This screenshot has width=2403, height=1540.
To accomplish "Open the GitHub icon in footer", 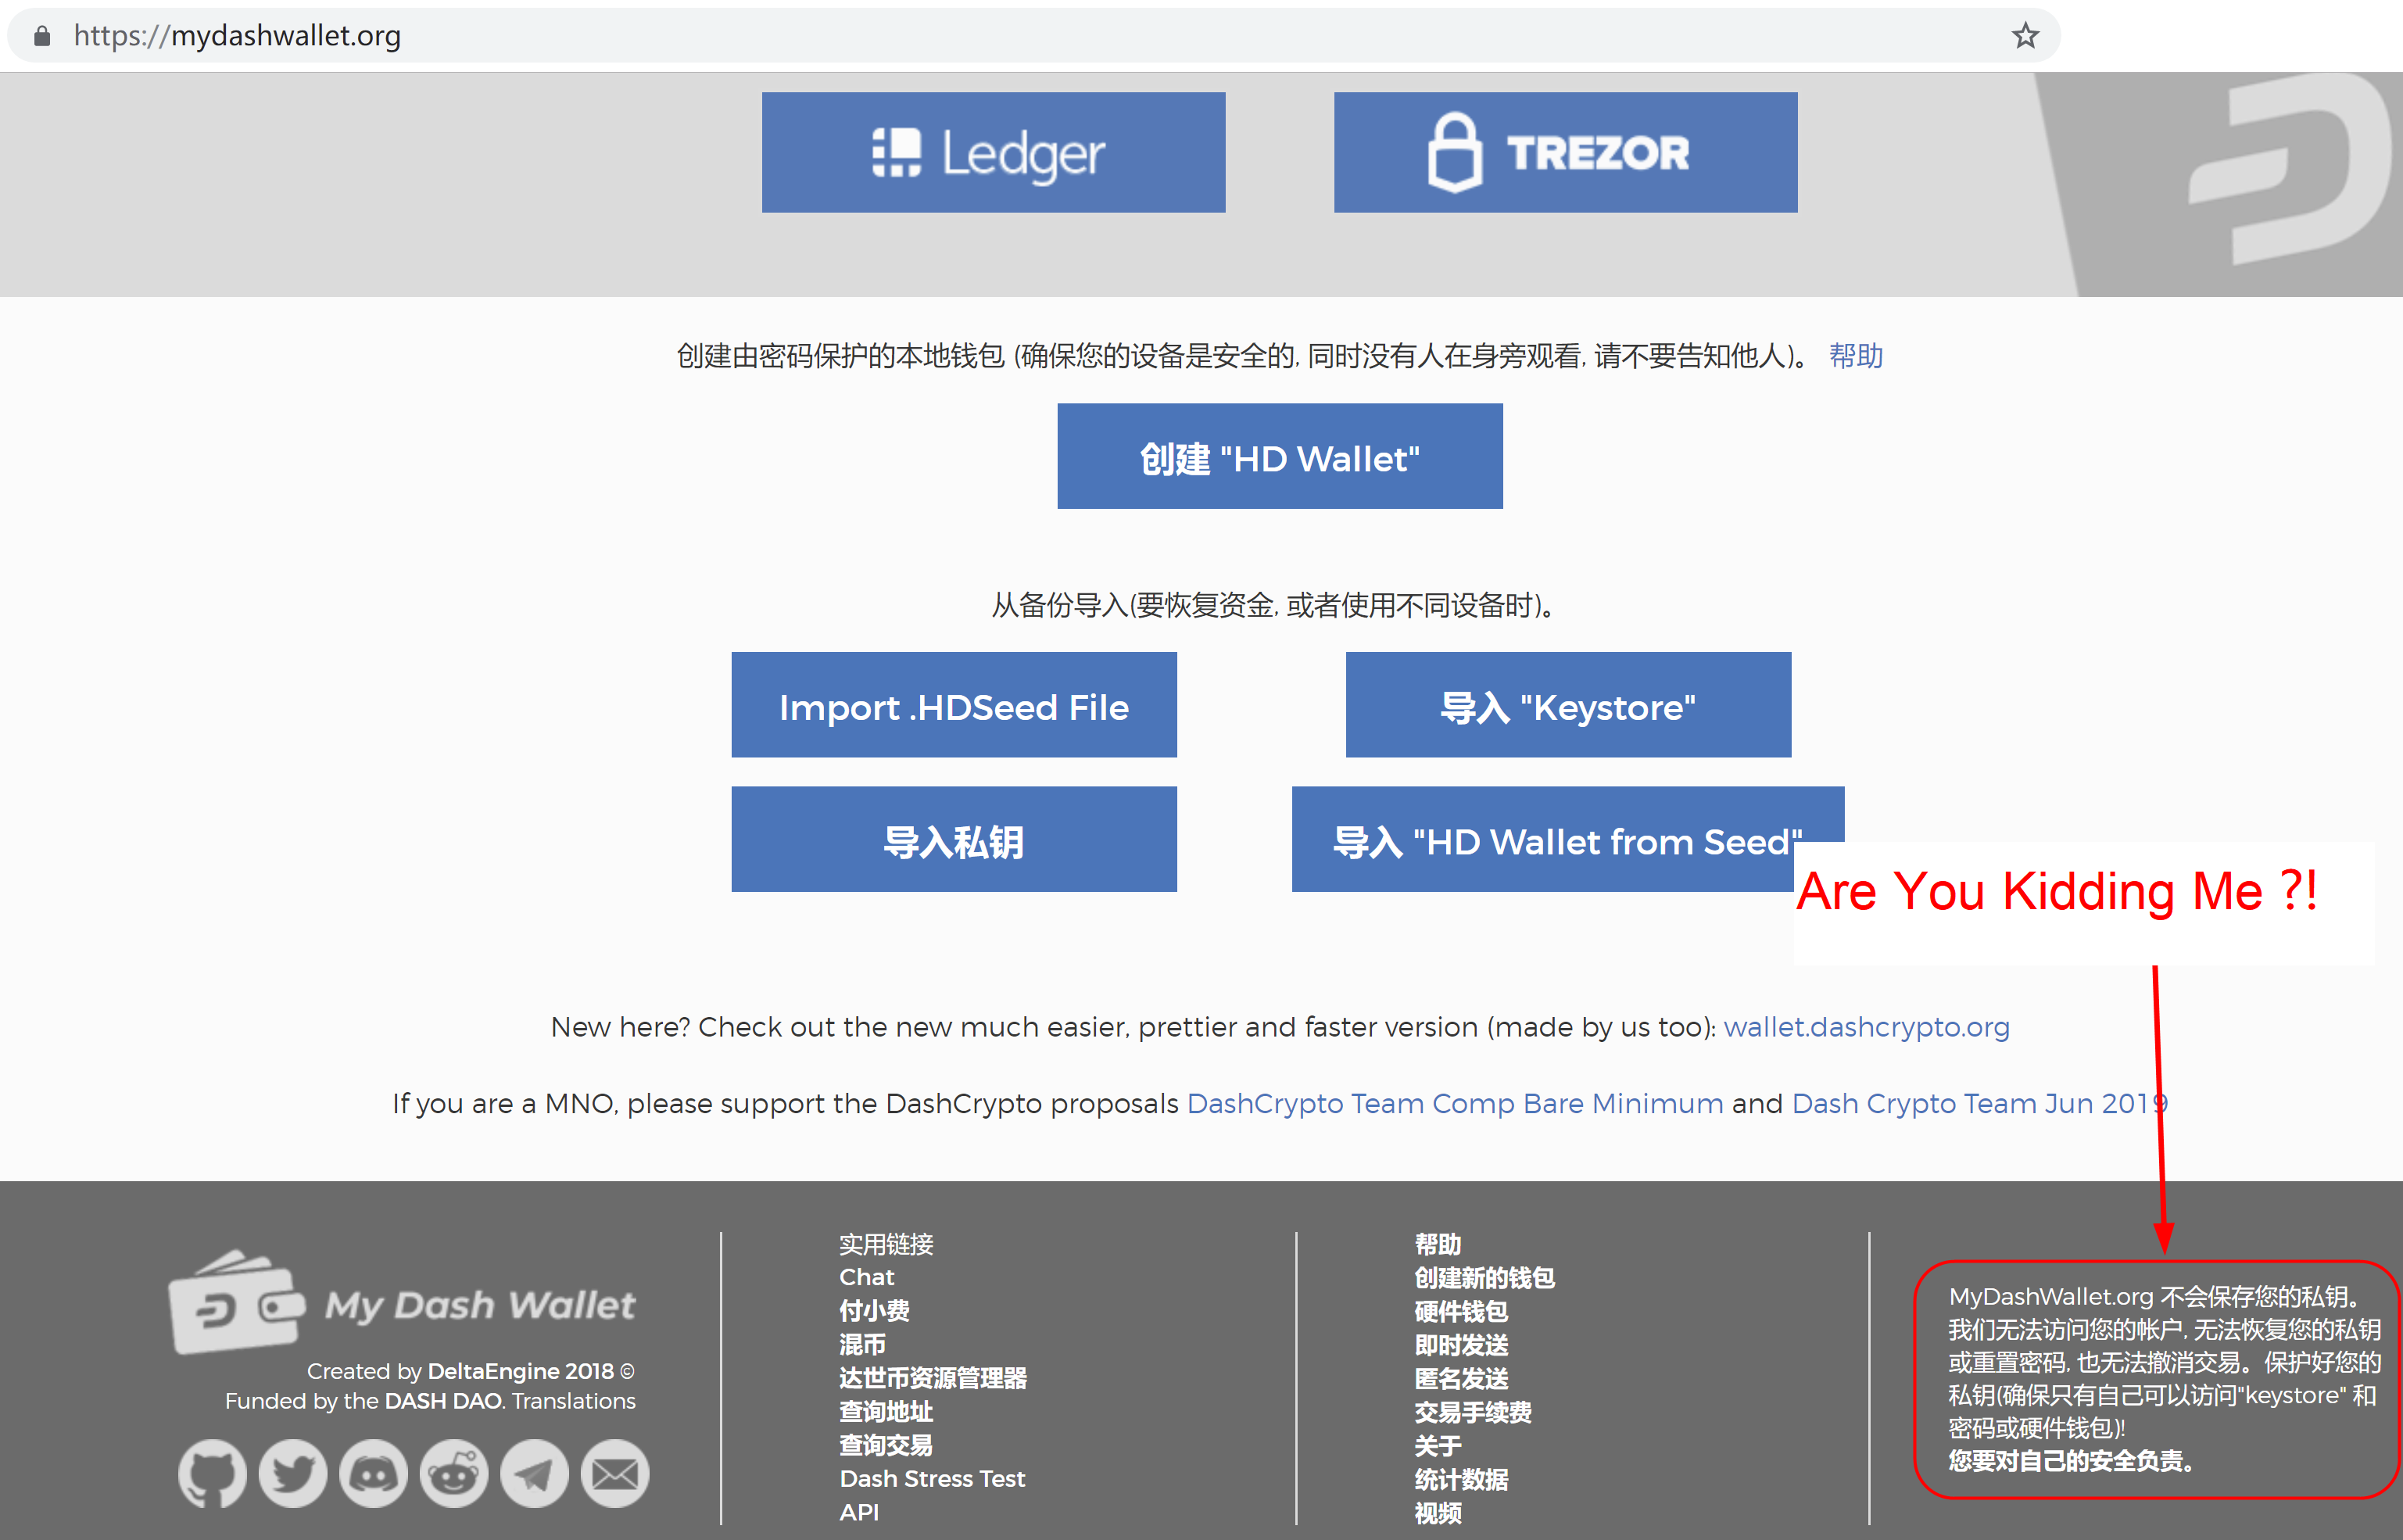I will 212,1473.
